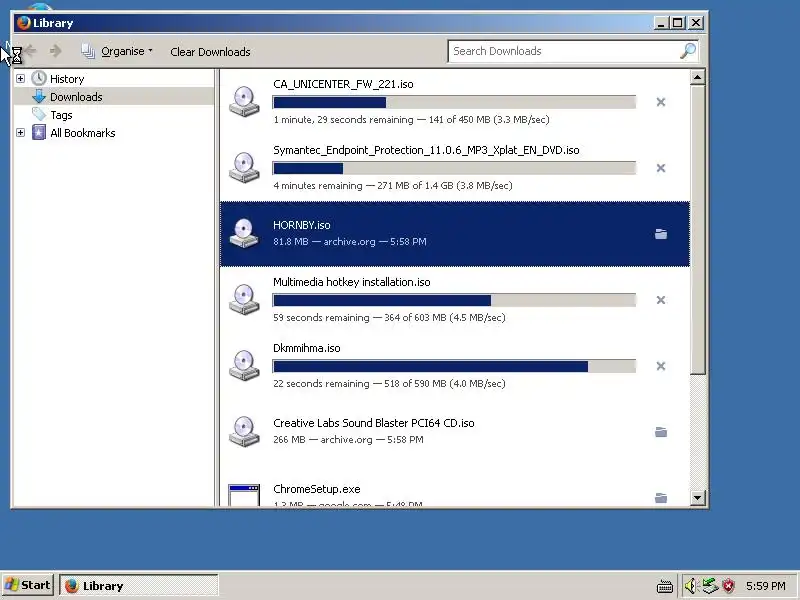Select Tags in the sidebar
800x600 pixels.
[61, 115]
